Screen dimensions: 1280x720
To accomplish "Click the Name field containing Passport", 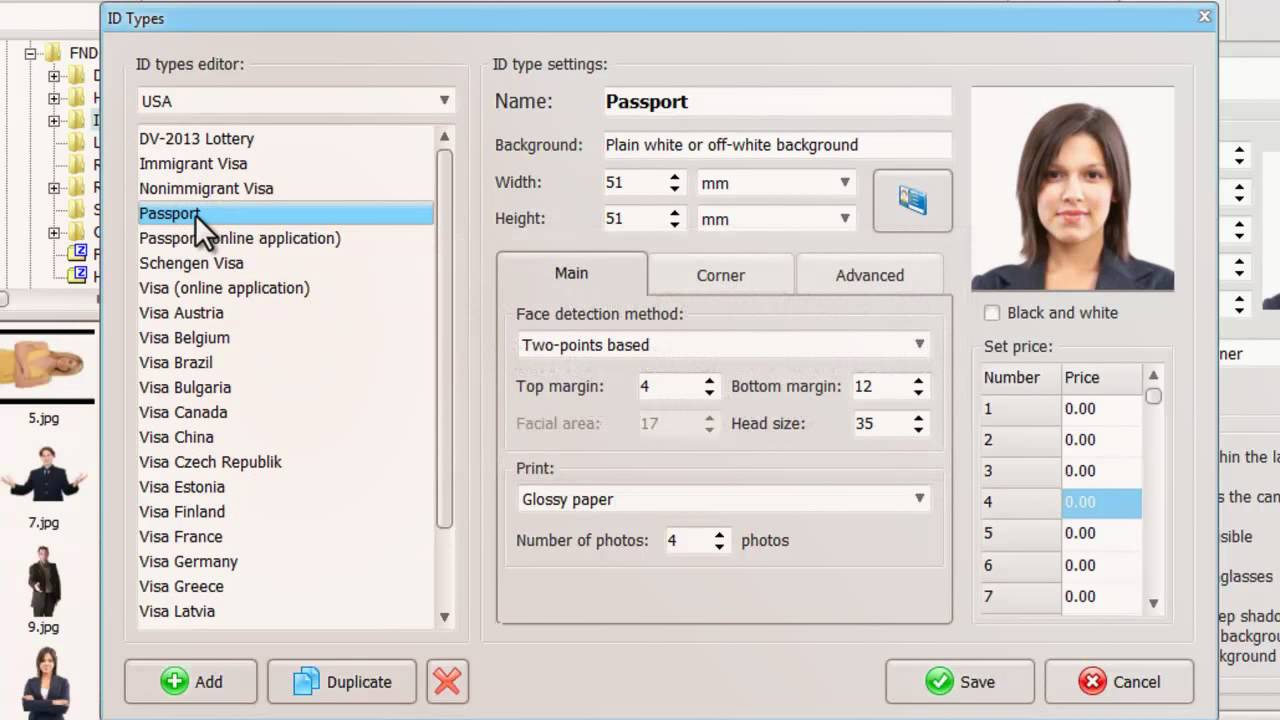I will [777, 101].
